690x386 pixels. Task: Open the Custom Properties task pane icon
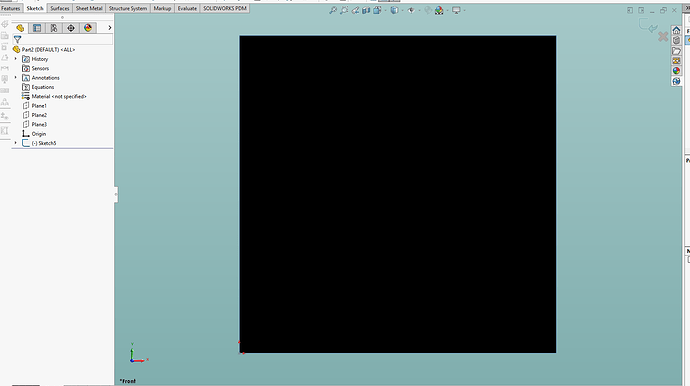coord(676,81)
